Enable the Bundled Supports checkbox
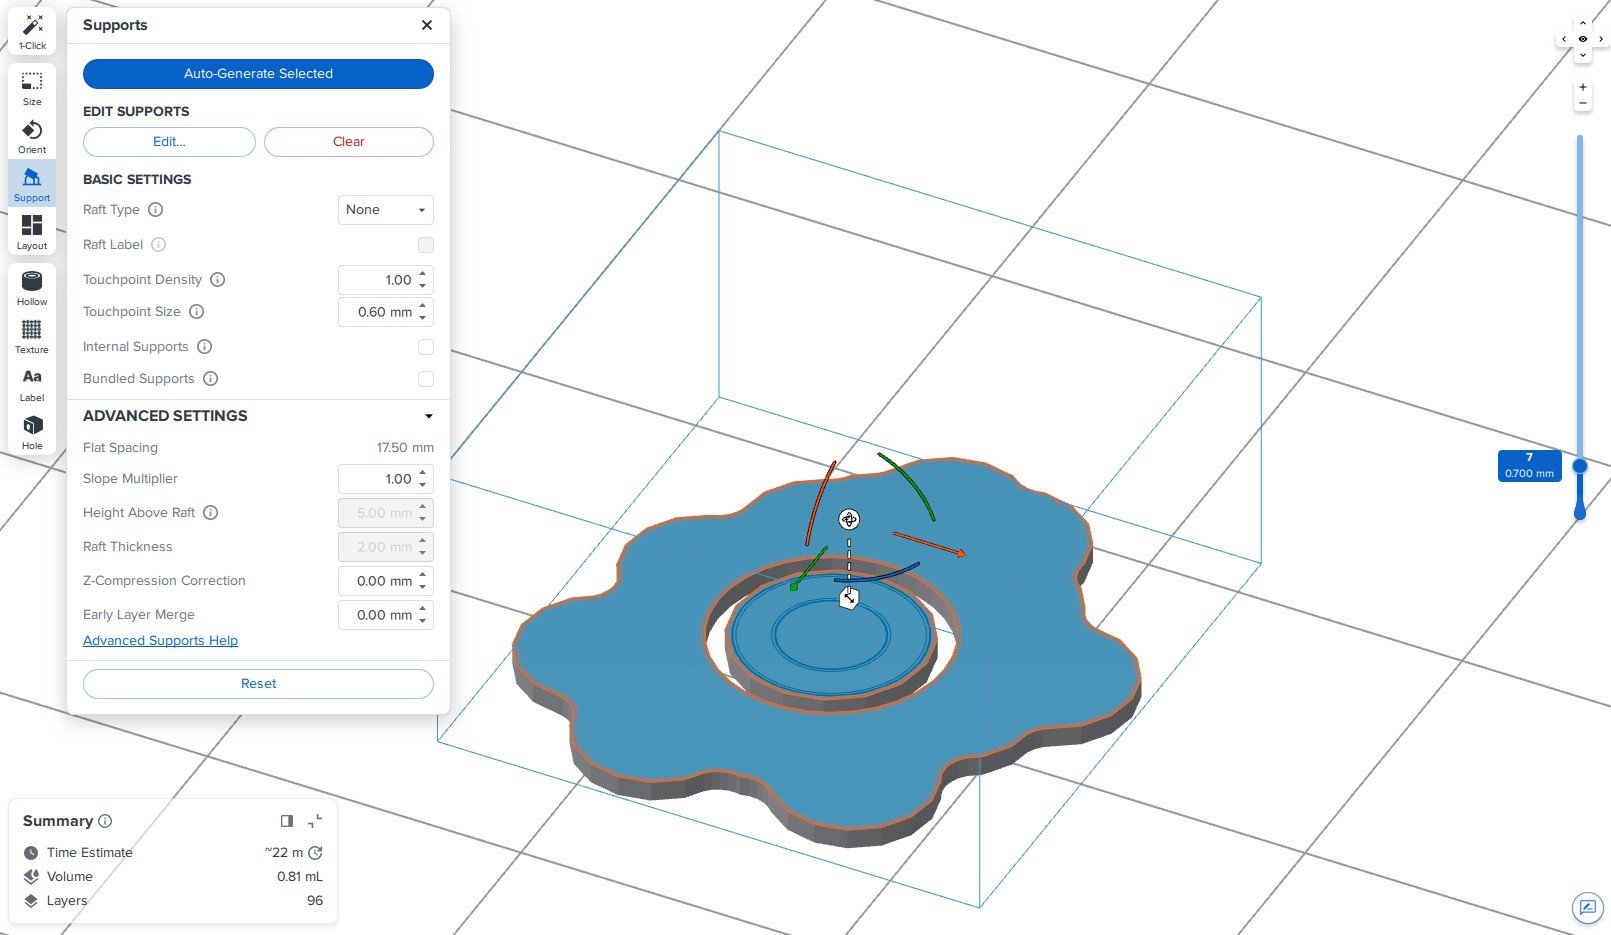The height and width of the screenshot is (935, 1611). pyautogui.click(x=426, y=379)
